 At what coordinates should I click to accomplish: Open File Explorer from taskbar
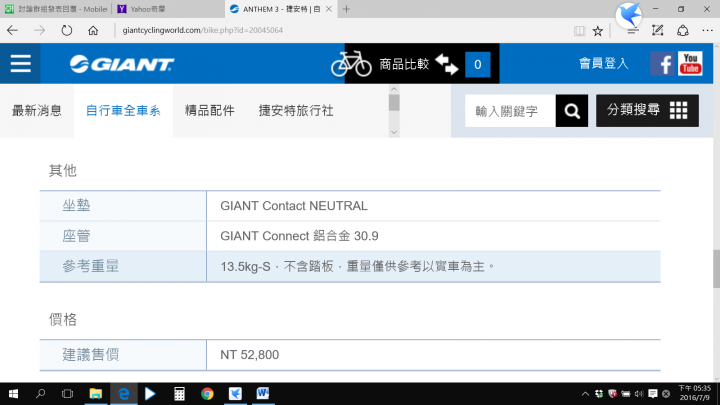(x=96, y=394)
